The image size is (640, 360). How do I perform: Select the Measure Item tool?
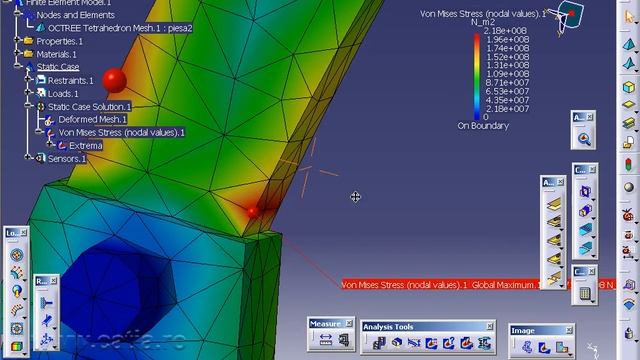pyautogui.click(x=344, y=340)
